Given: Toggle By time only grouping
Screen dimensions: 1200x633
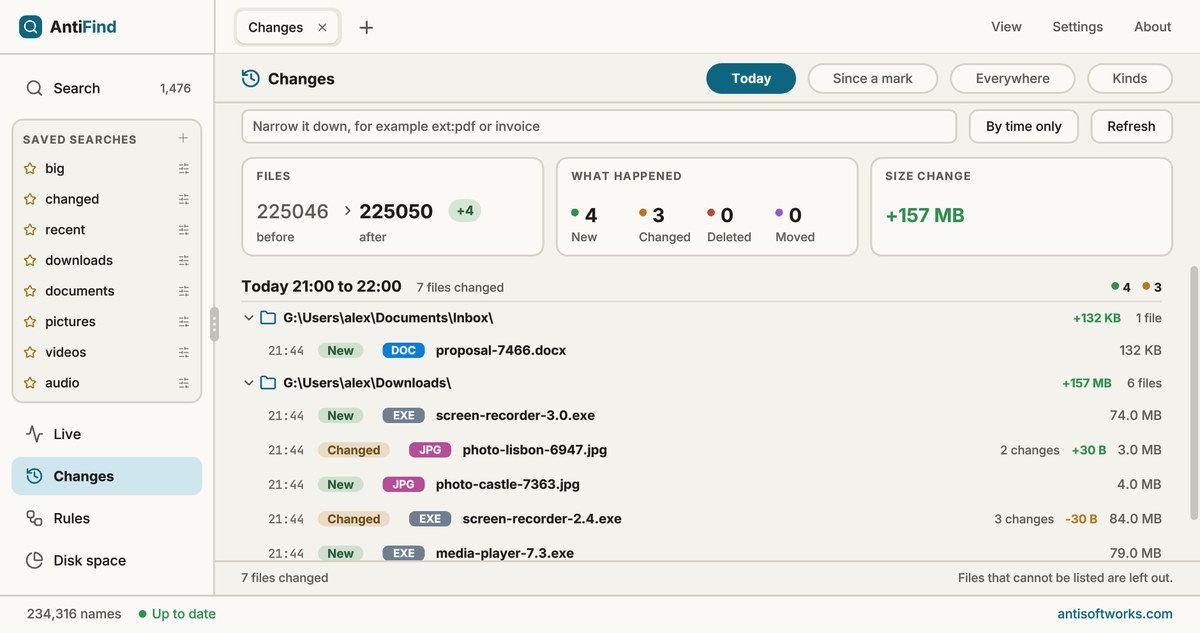Looking at the screenshot, I should (x=1024, y=126).
